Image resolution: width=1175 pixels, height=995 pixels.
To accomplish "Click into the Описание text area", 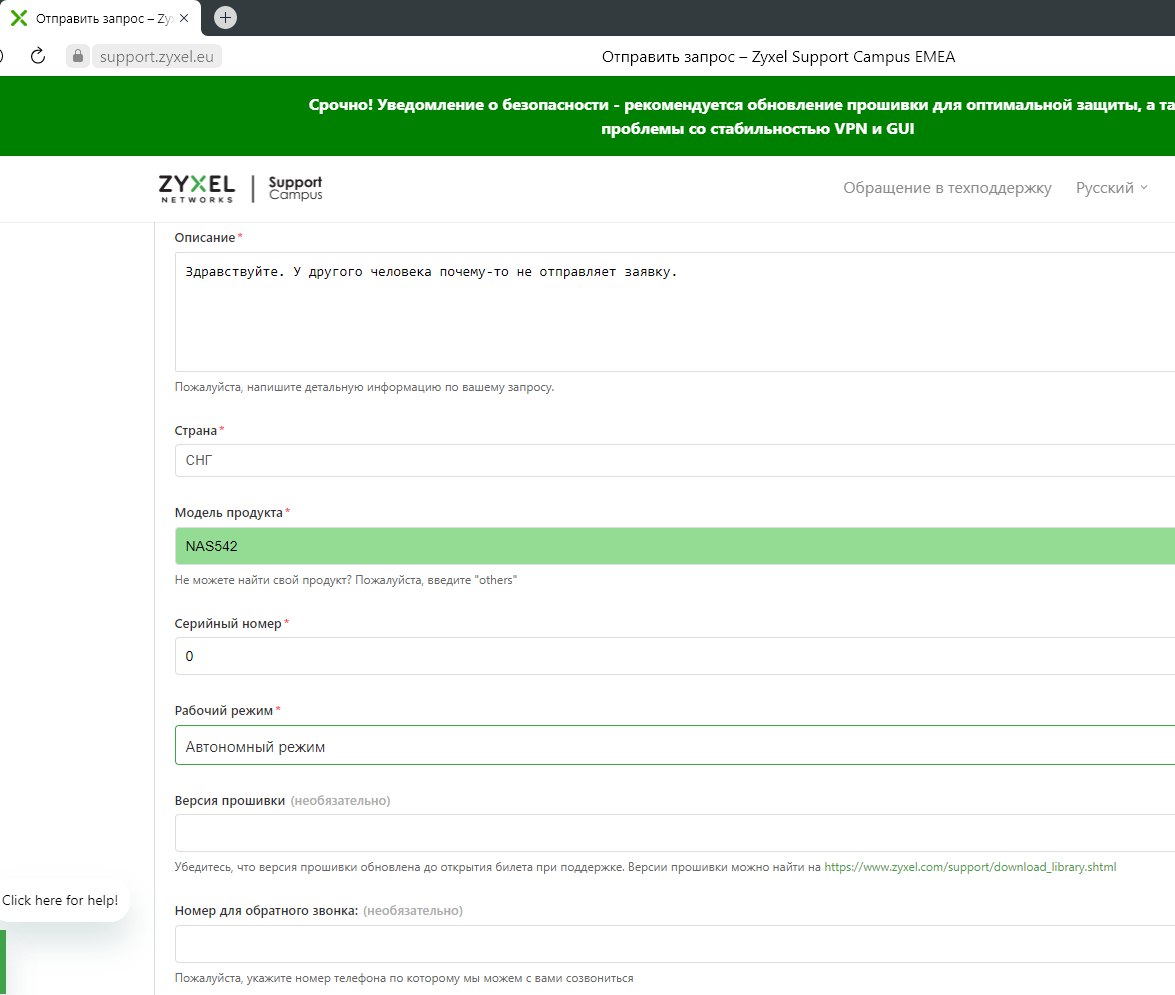I will tap(674, 312).
